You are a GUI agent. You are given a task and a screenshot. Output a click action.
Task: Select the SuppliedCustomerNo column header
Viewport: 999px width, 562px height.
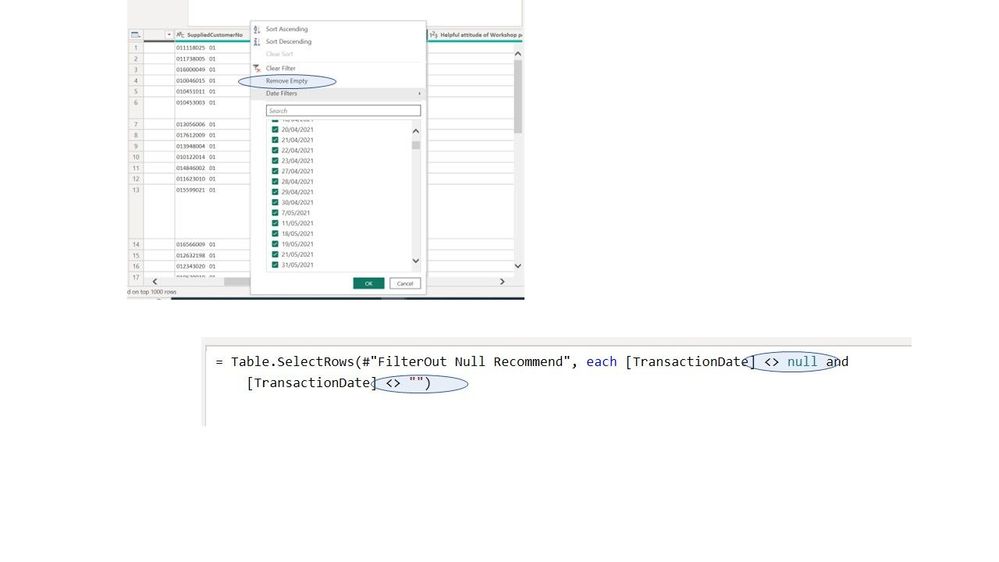pos(212,35)
